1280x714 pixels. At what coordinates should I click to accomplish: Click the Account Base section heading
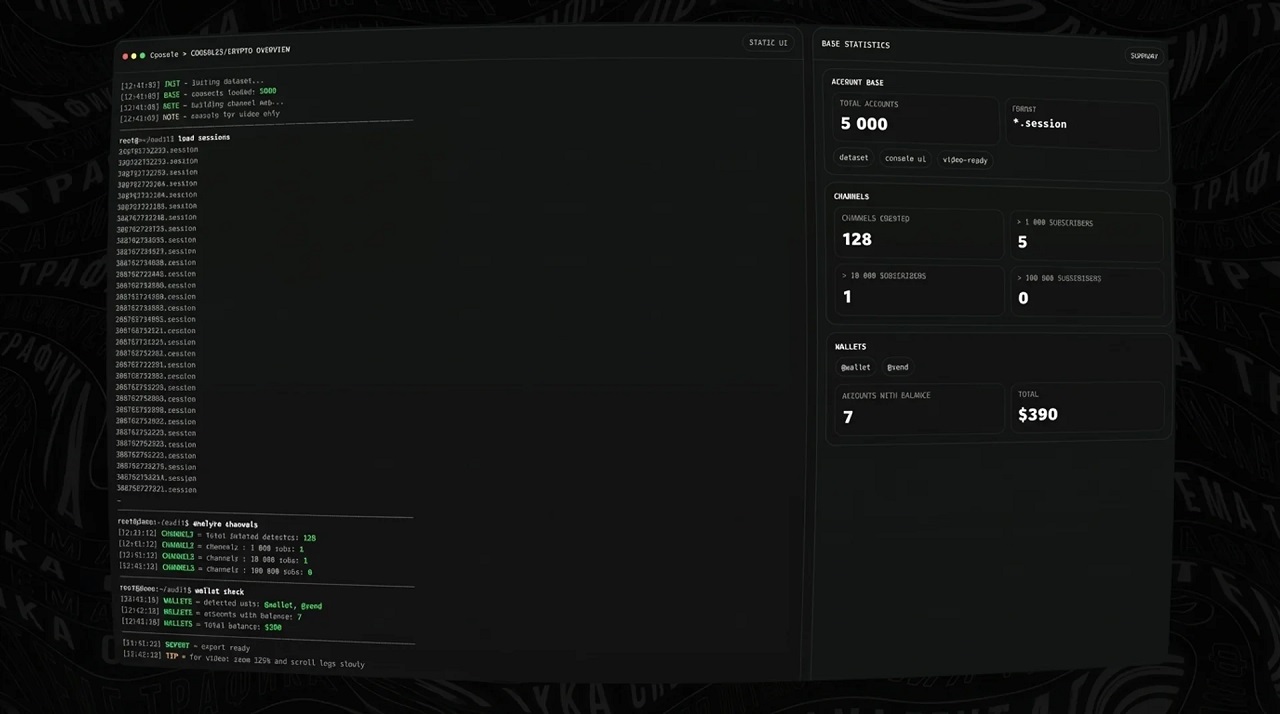[x=857, y=82]
